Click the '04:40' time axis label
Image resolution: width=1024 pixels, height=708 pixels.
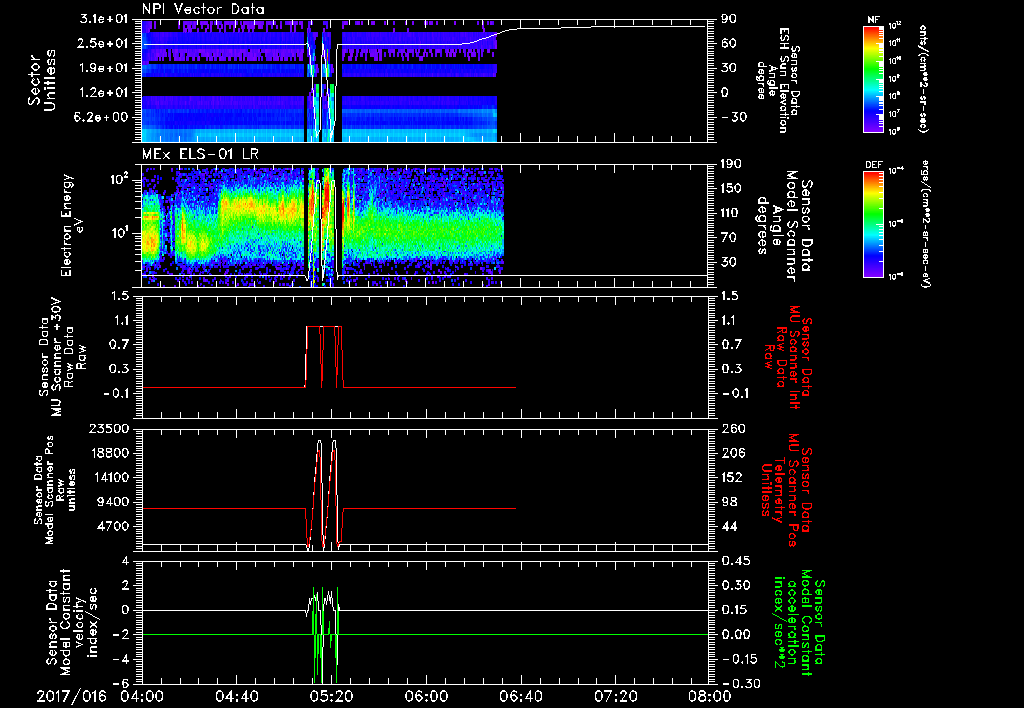point(236,696)
